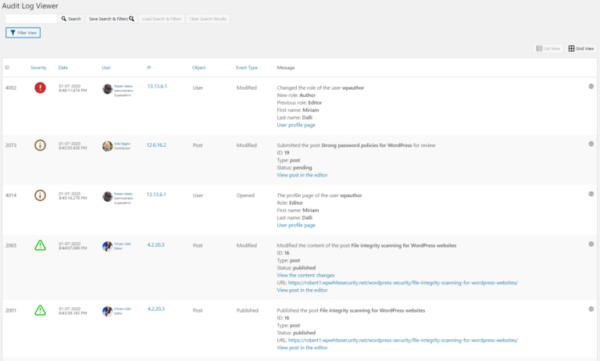This screenshot has height=361, width=600.
Task: Click the red critical severity icon for event 4002
Action: click(40, 88)
